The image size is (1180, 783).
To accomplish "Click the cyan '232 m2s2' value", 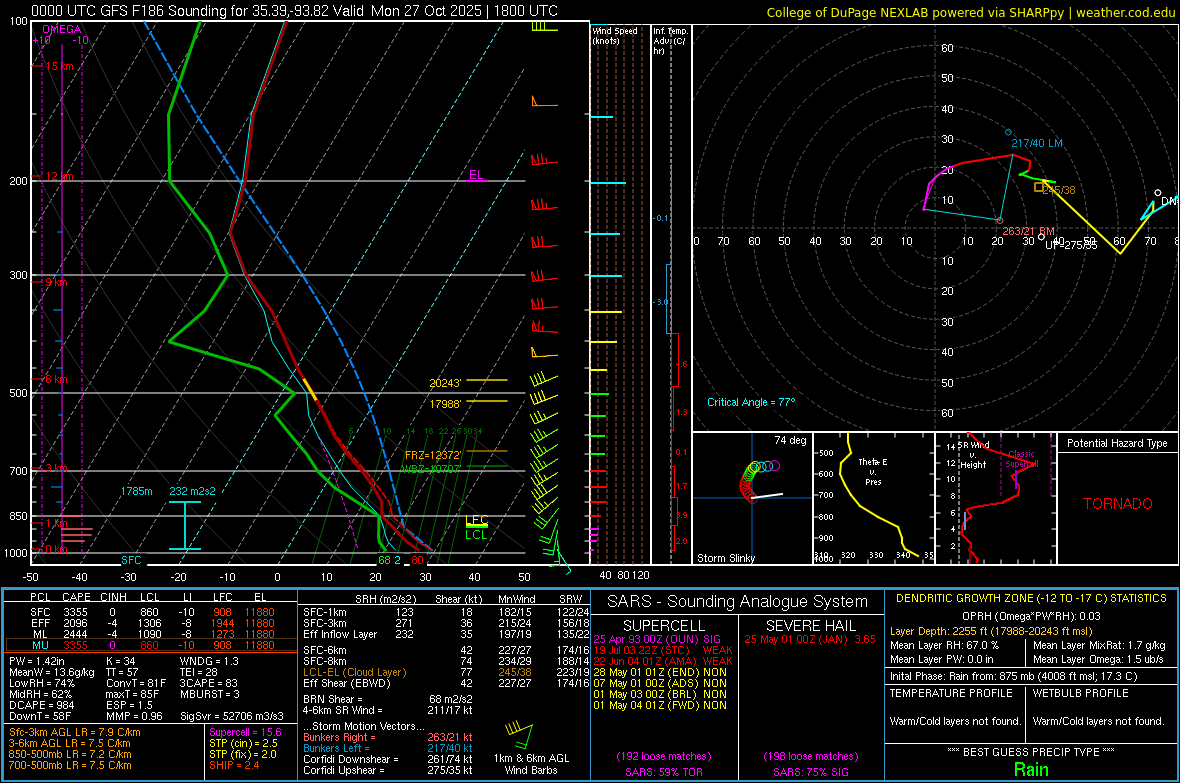I will pos(193,491).
